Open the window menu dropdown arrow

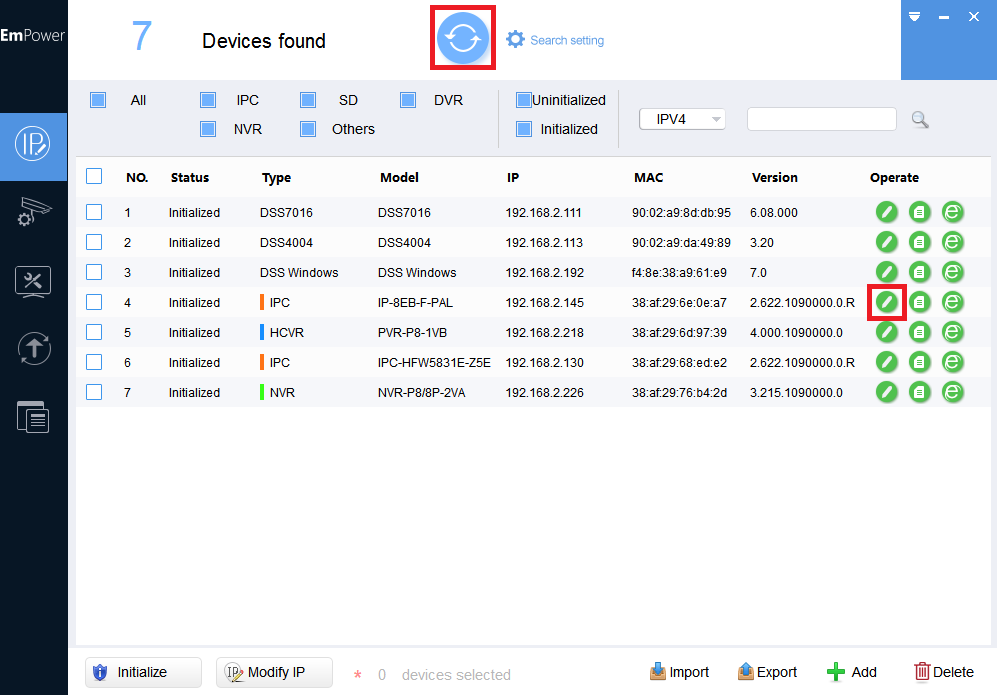(914, 17)
